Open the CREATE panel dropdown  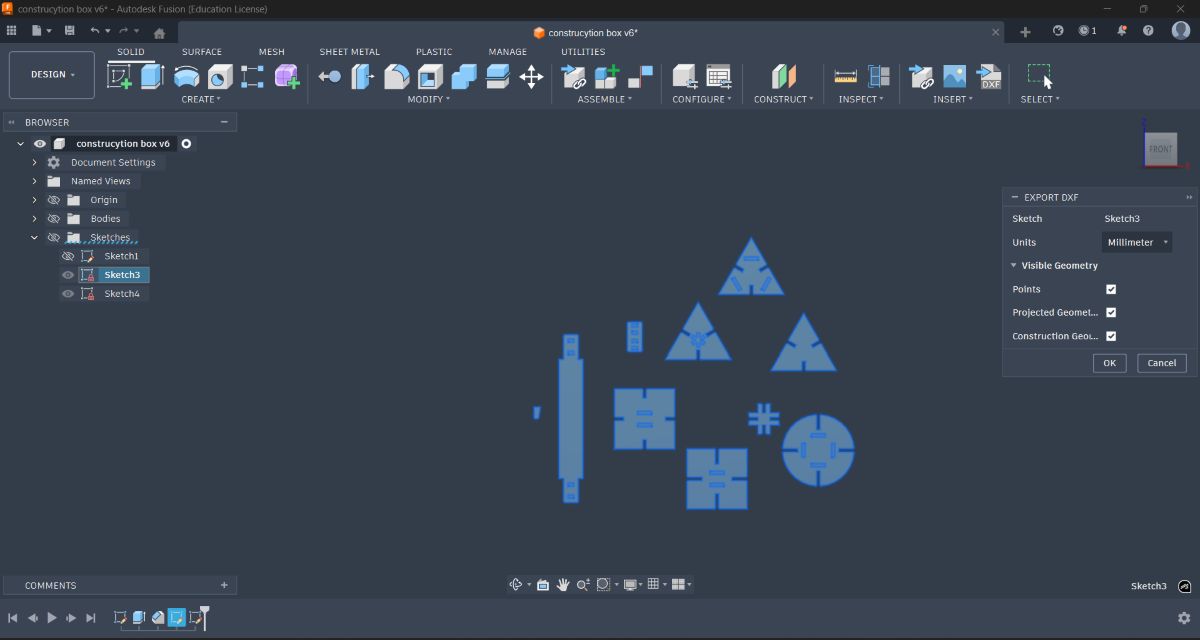[201, 99]
